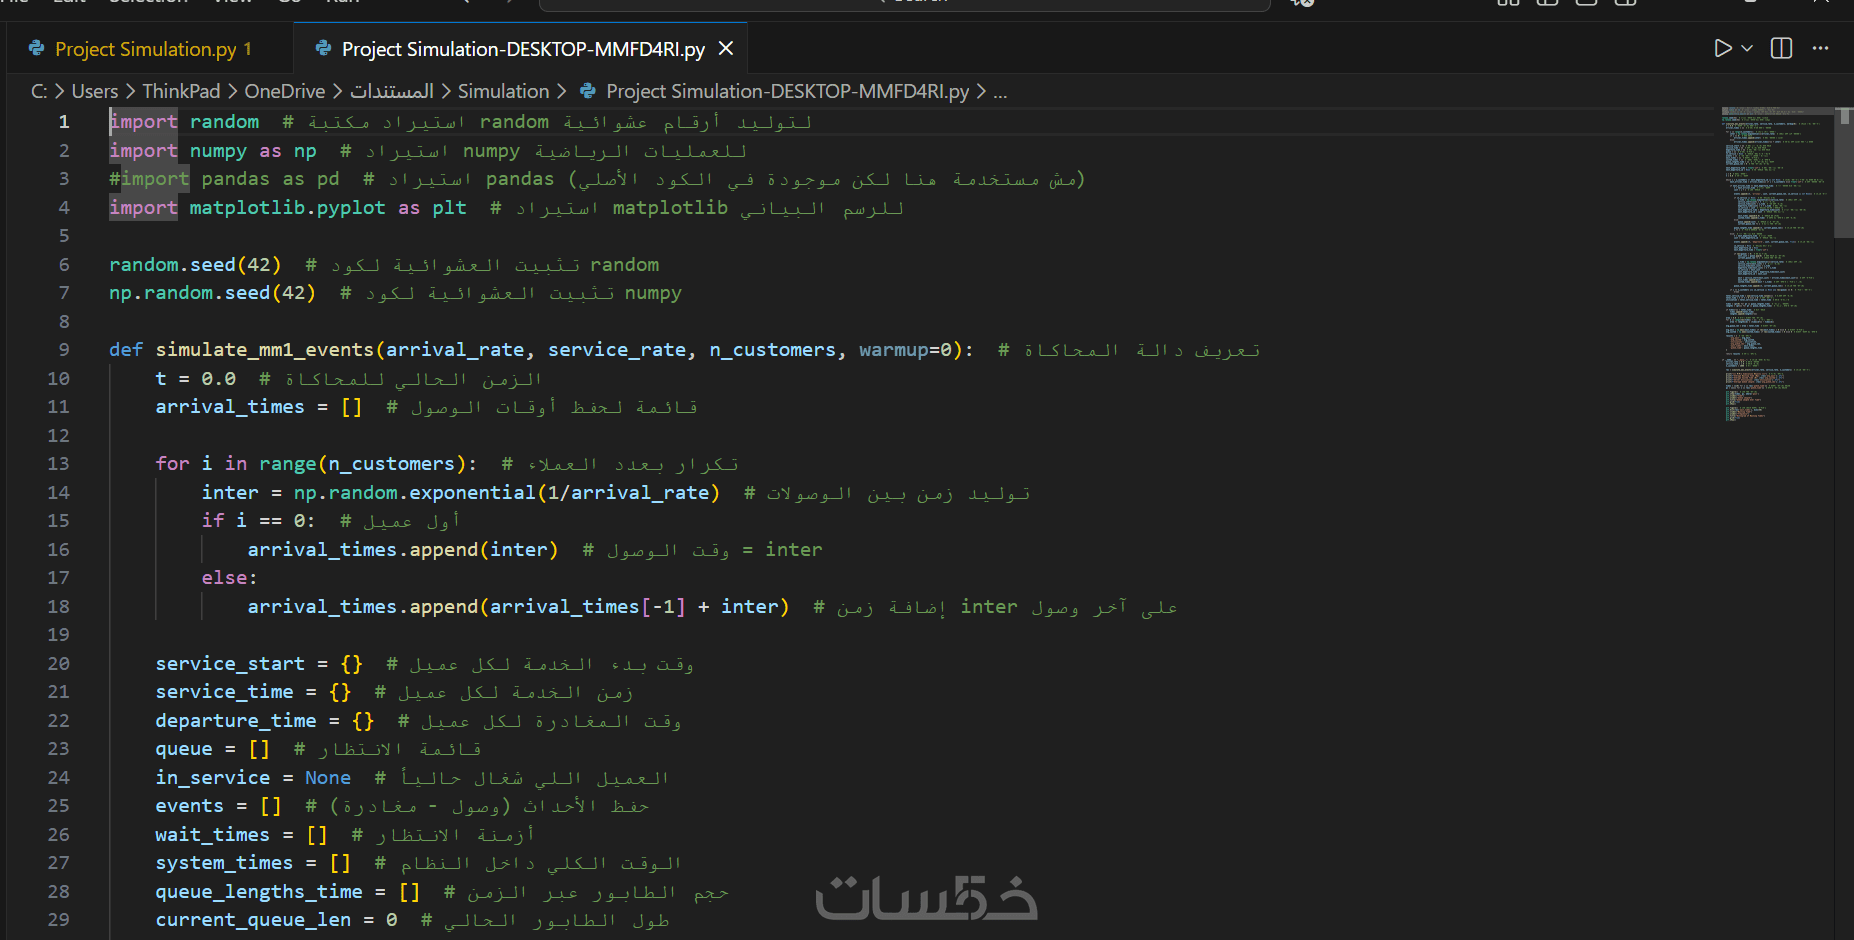Click the Python icon on the DESKTOP-MMFD4RI tab
The width and height of the screenshot is (1854, 940).
(x=323, y=48)
